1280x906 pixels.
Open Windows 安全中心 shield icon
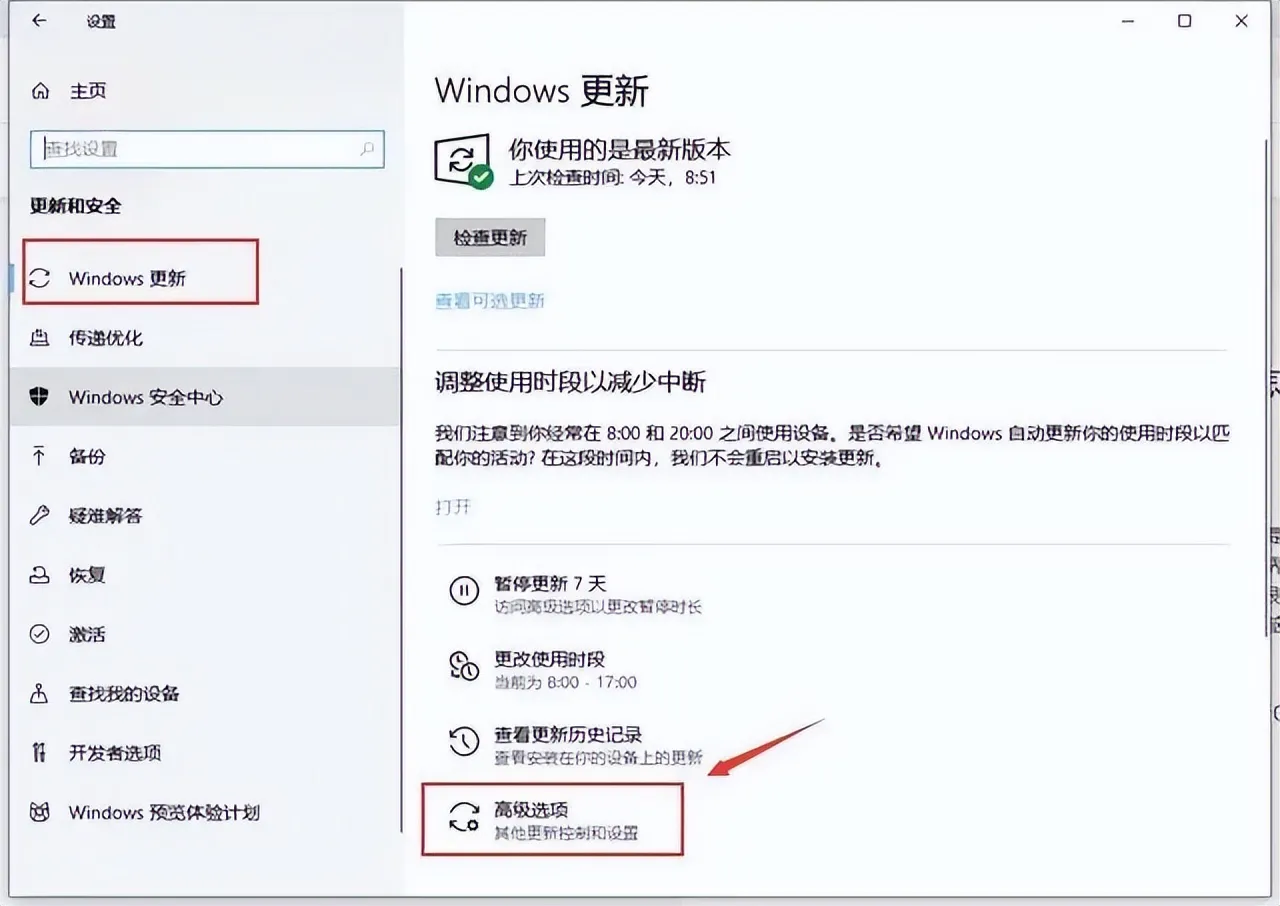(x=40, y=397)
